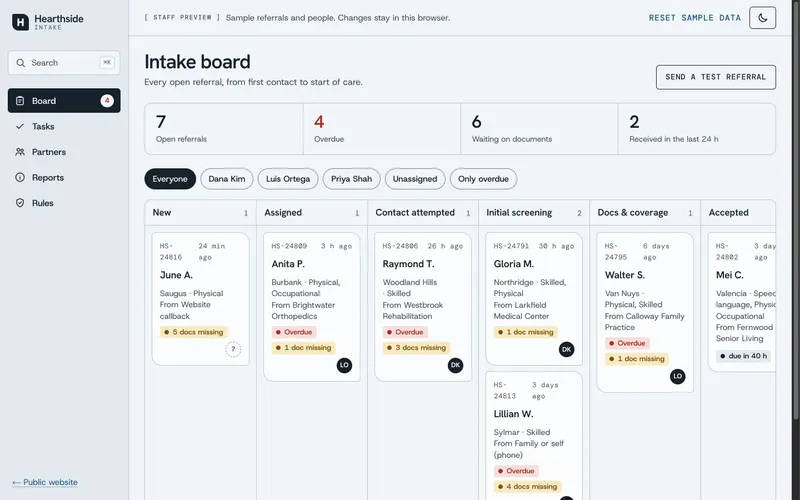Click the Contact attempted column header

click(423, 213)
